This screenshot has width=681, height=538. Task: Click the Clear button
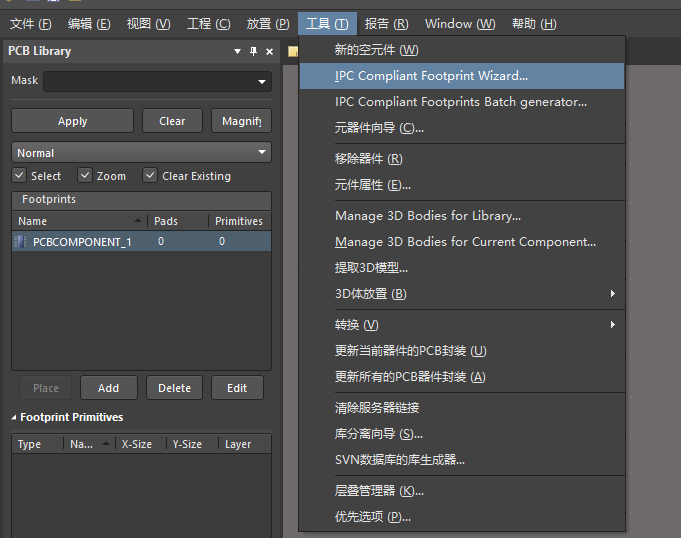pos(172,121)
